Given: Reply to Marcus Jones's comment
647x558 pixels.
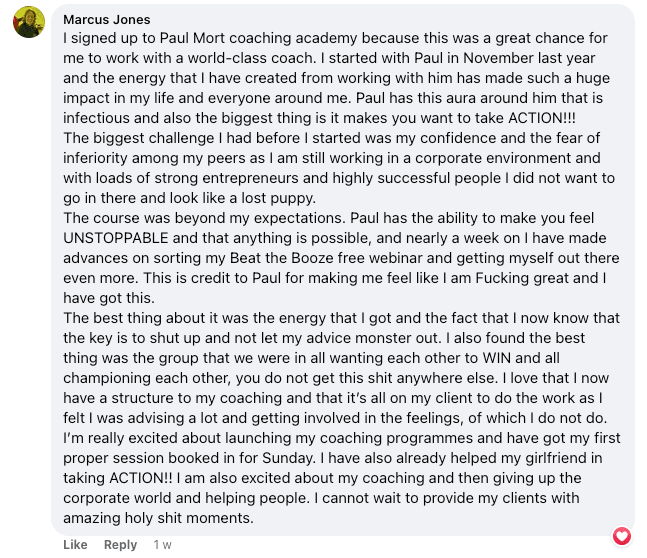Looking at the screenshot, I should pyautogui.click(x=120, y=545).
